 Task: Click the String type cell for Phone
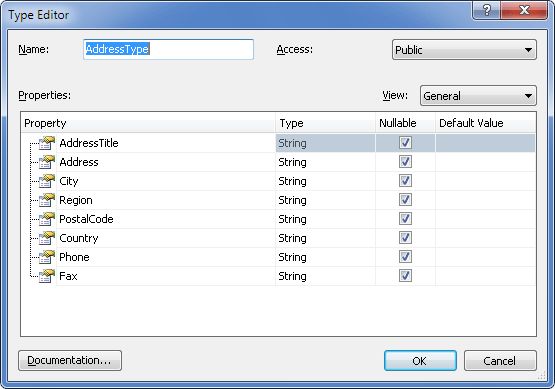tap(325, 257)
